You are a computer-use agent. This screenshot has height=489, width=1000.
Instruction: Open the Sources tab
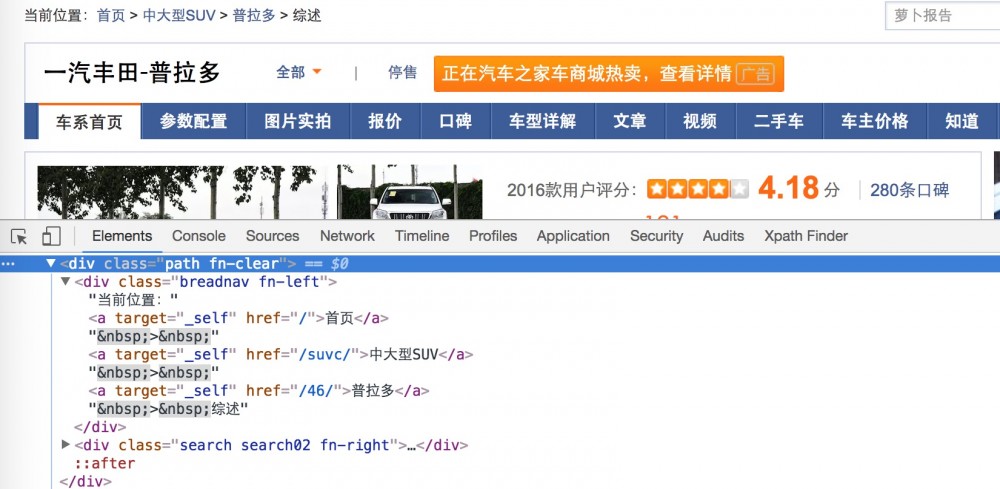[273, 236]
